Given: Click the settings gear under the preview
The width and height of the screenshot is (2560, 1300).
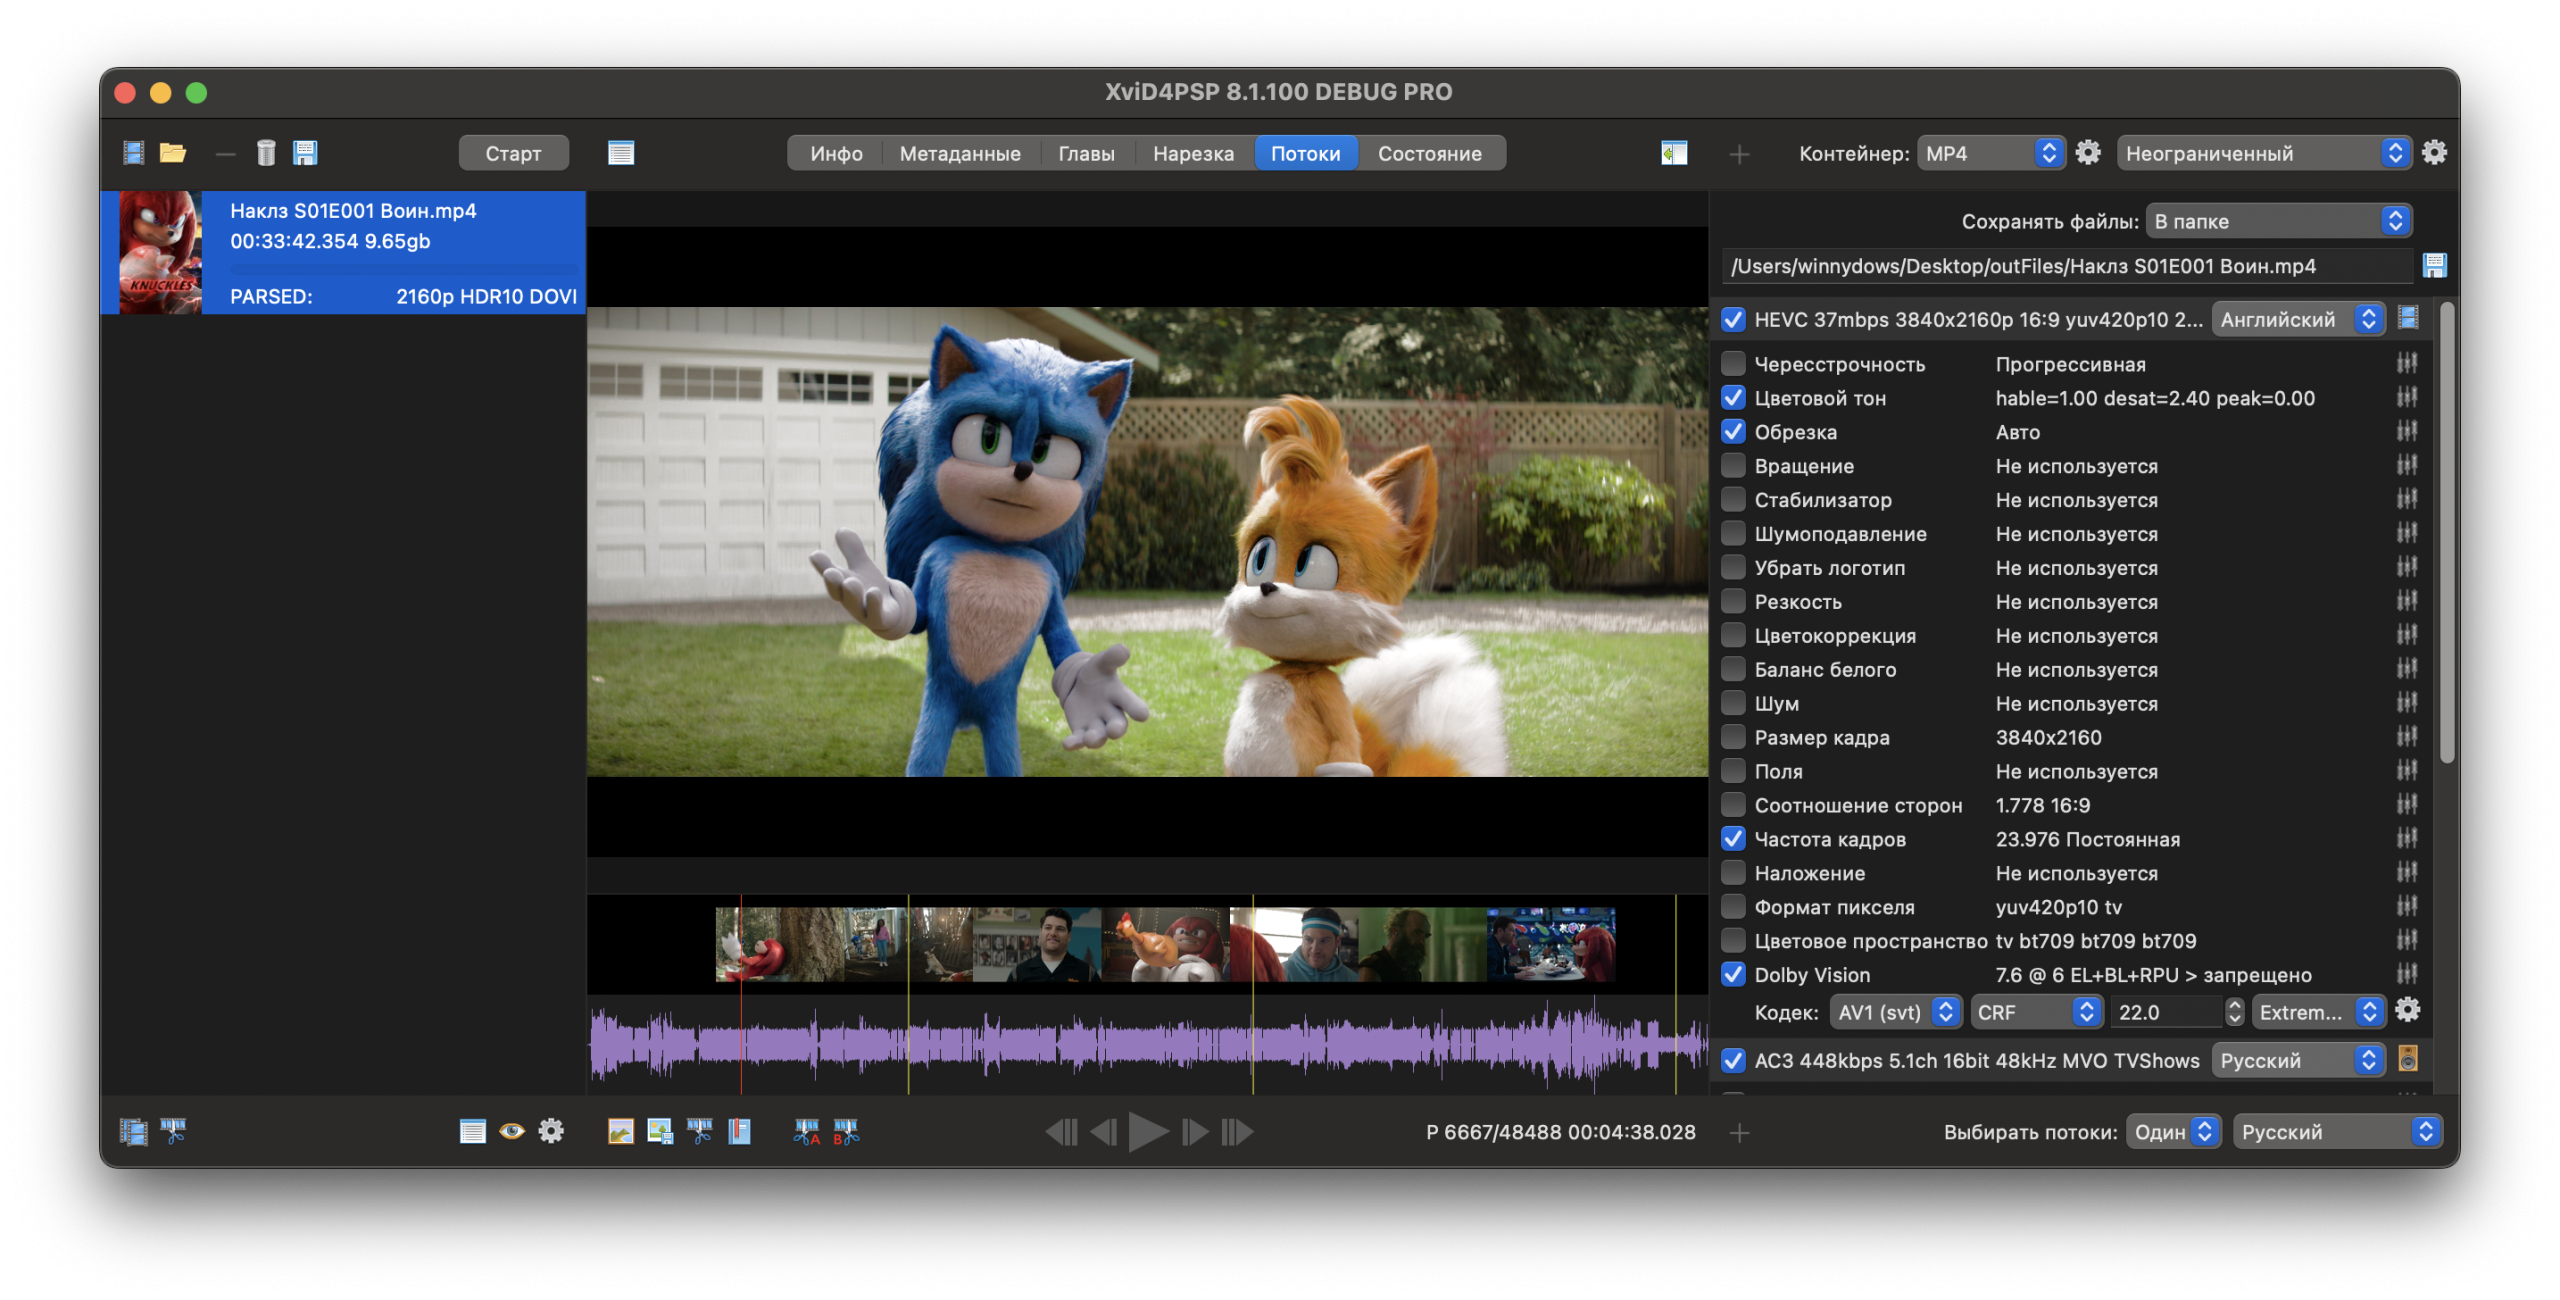Looking at the screenshot, I should 551,1131.
